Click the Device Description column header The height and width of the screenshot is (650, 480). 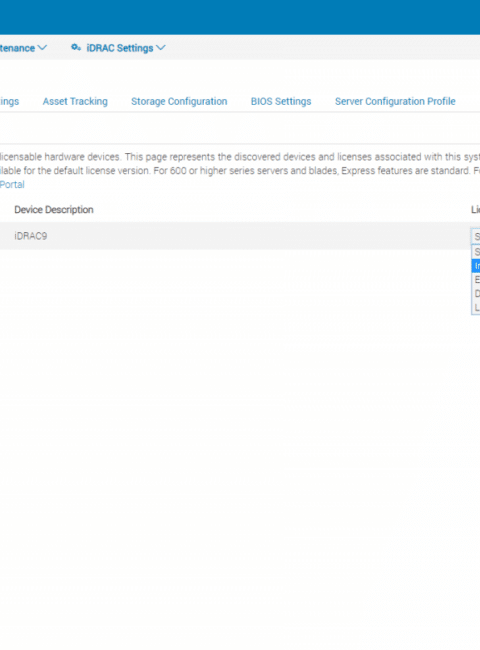(54, 210)
